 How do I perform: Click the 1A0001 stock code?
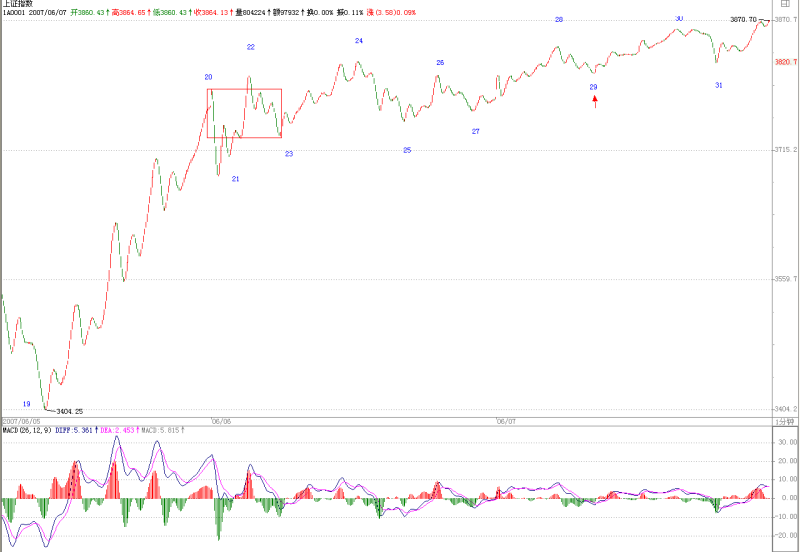pos(14,12)
